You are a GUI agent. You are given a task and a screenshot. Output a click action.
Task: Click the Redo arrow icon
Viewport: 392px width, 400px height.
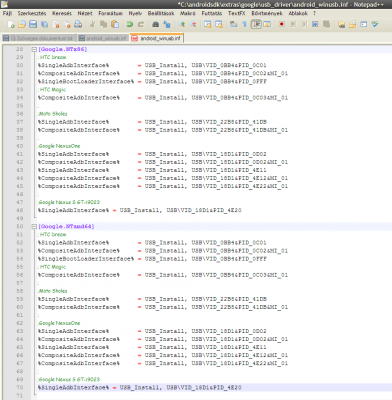(141, 24)
